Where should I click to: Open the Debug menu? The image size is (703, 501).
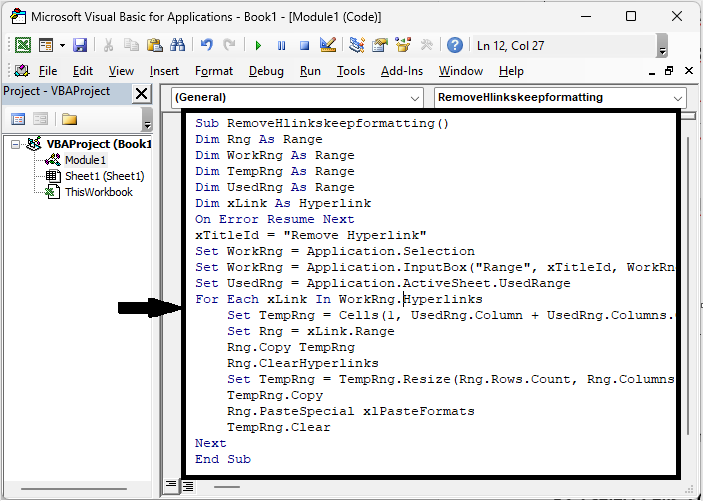pyautogui.click(x=266, y=71)
